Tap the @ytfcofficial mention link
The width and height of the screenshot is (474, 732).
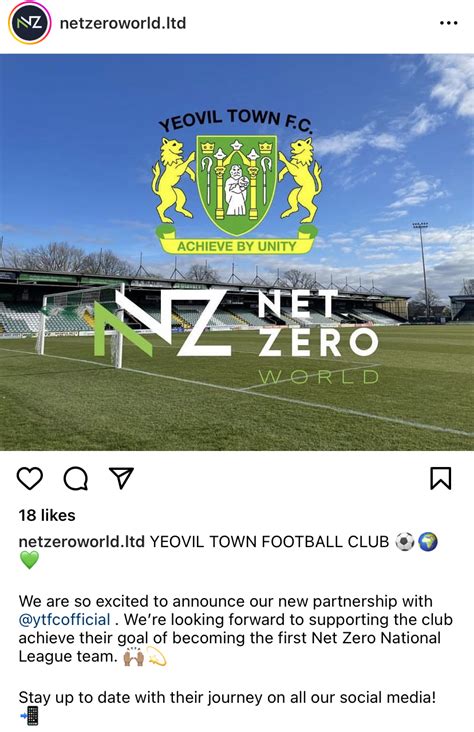[64, 619]
